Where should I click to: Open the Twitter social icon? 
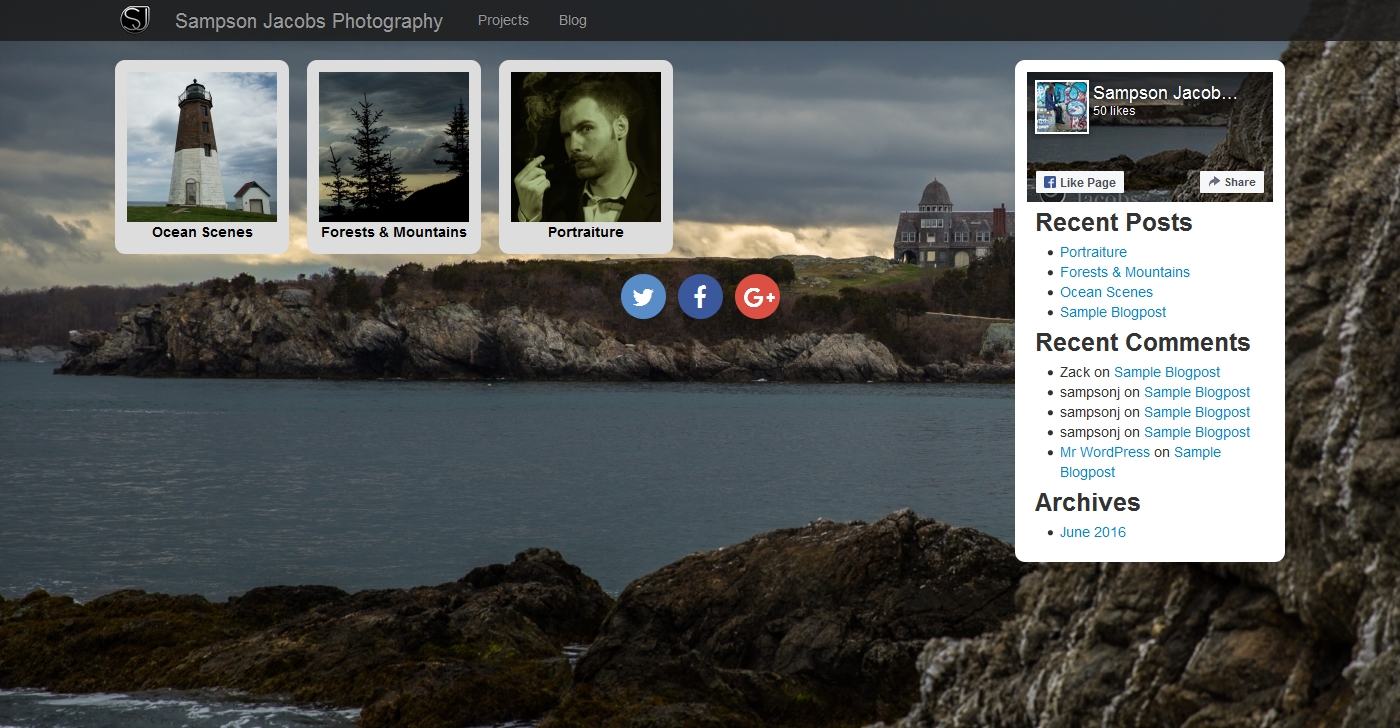click(643, 296)
